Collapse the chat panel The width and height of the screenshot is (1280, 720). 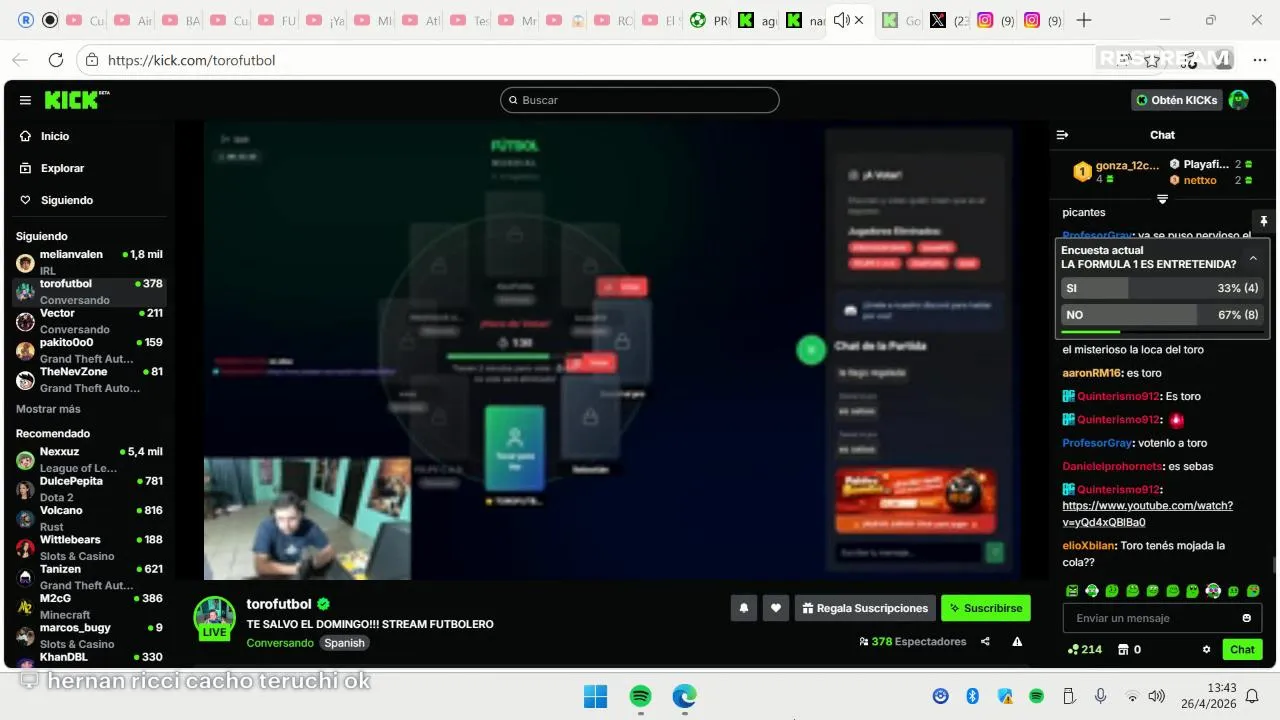(x=1062, y=135)
